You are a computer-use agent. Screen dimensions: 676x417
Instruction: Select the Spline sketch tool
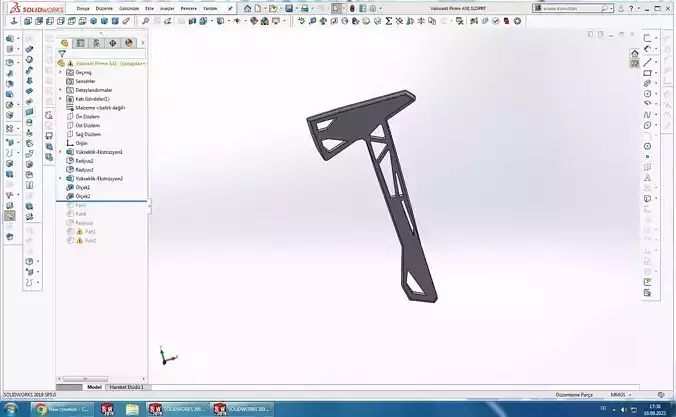[x=647, y=115]
